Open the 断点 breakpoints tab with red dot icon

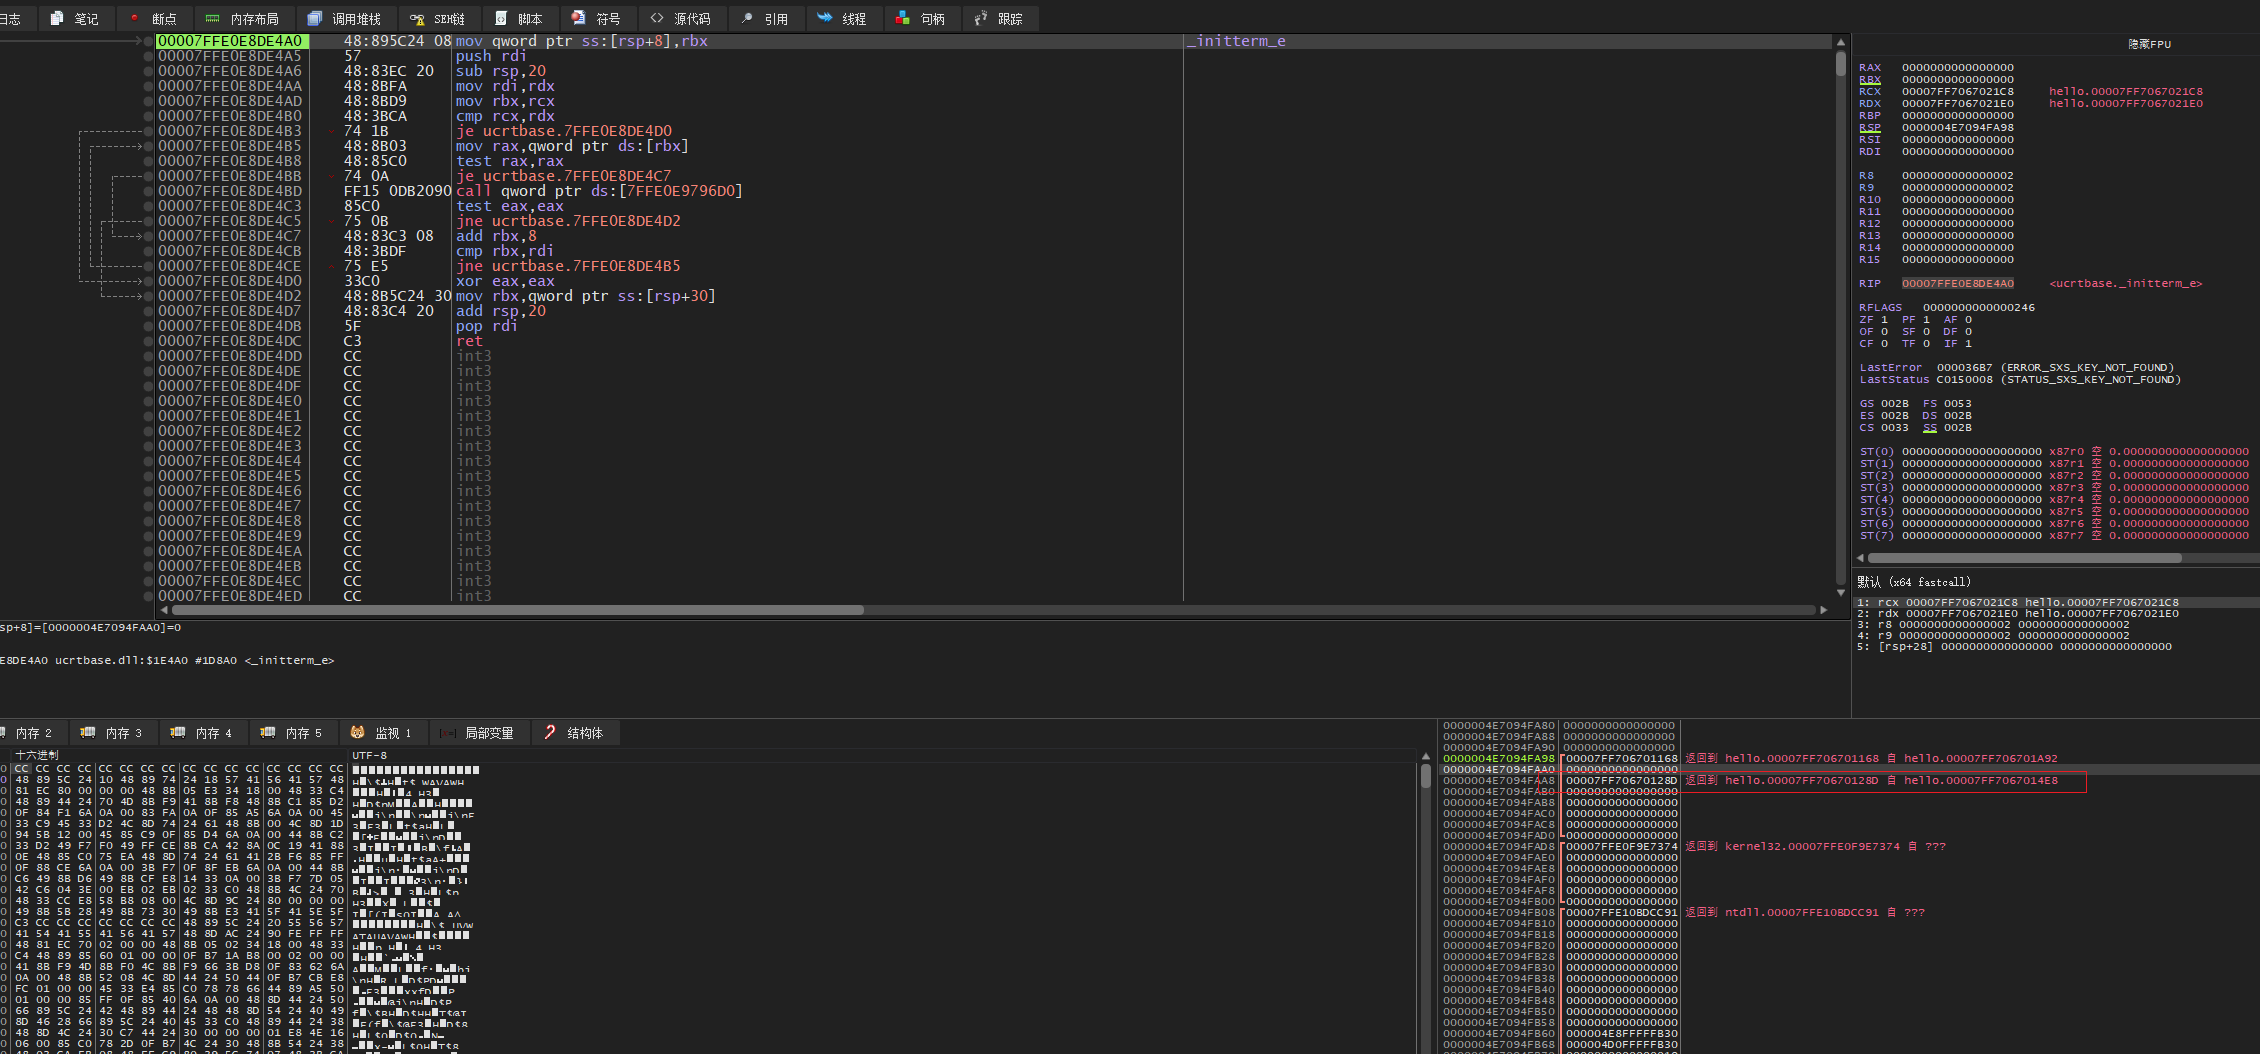(154, 18)
